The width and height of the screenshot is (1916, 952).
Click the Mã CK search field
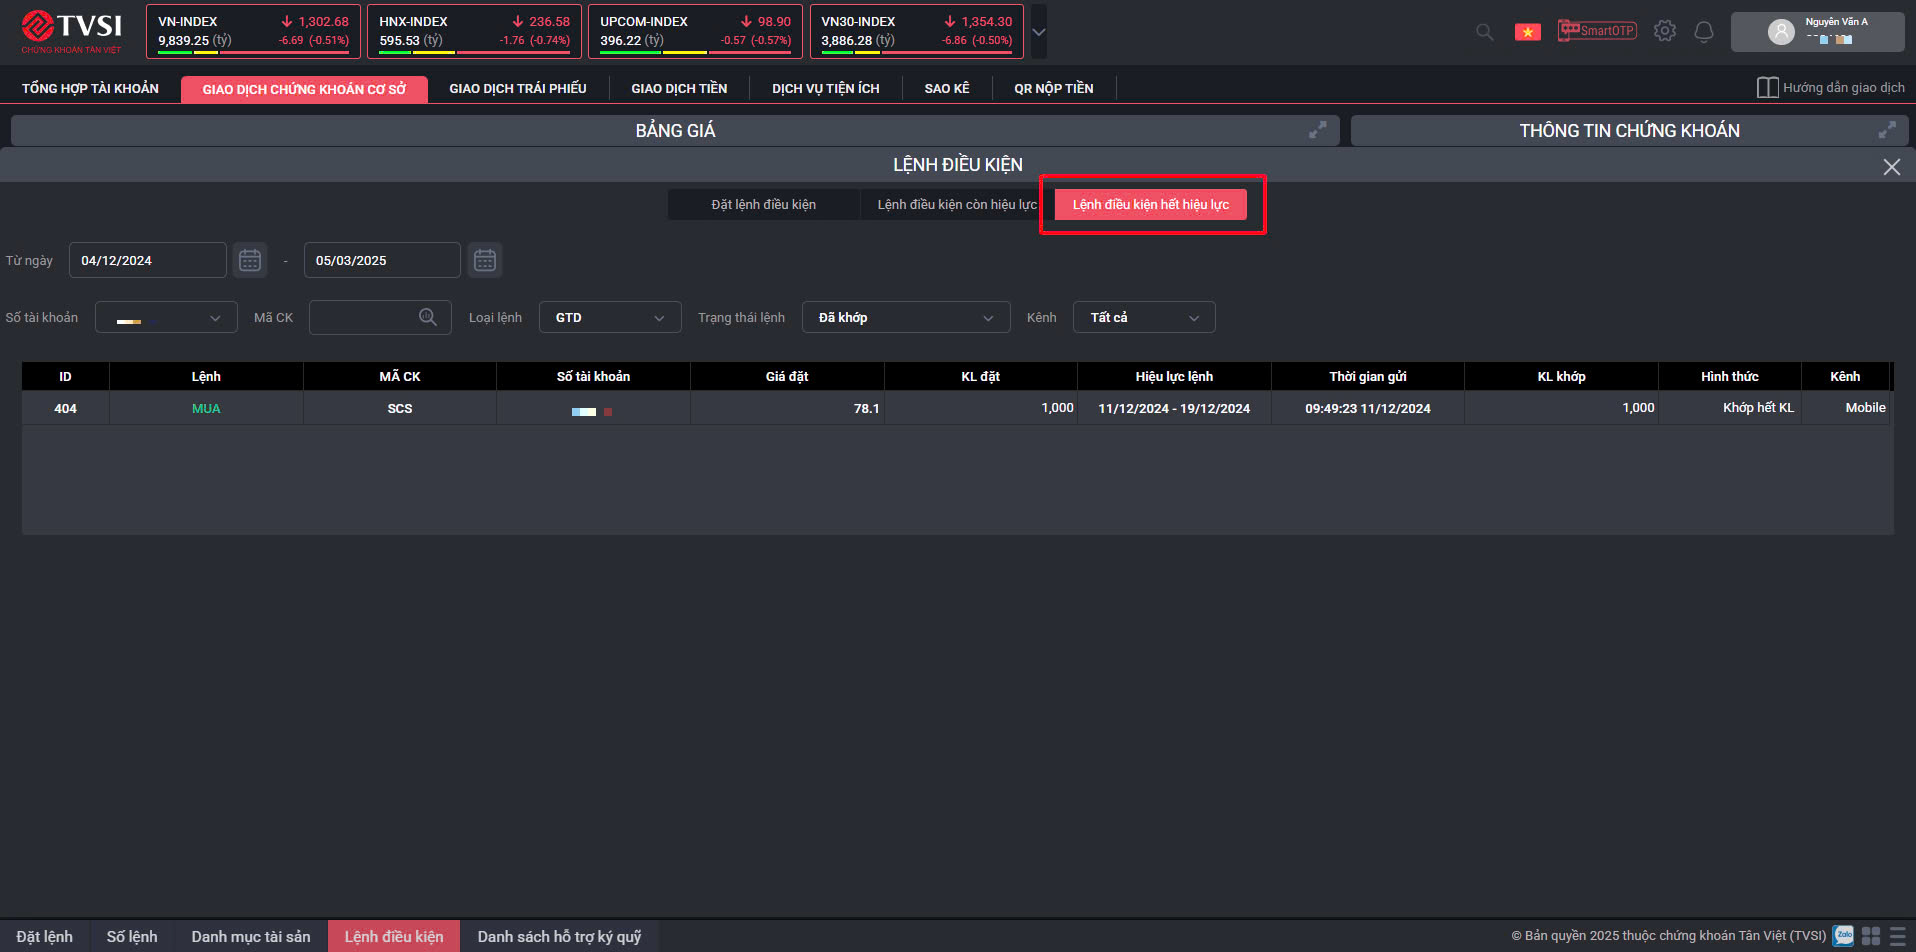pyautogui.click(x=366, y=318)
